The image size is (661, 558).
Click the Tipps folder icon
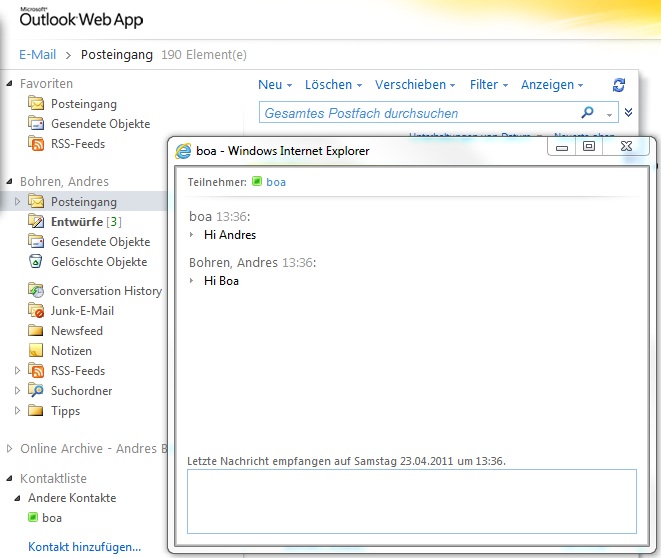point(36,410)
